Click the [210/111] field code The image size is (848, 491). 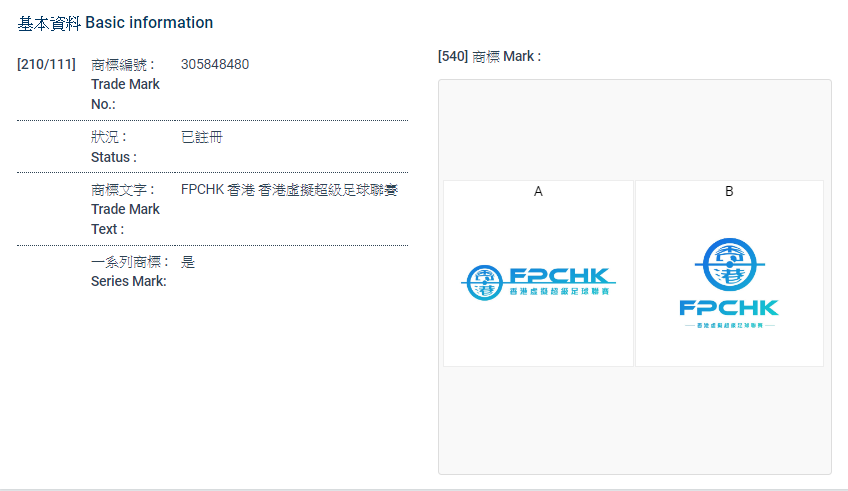(x=46, y=65)
